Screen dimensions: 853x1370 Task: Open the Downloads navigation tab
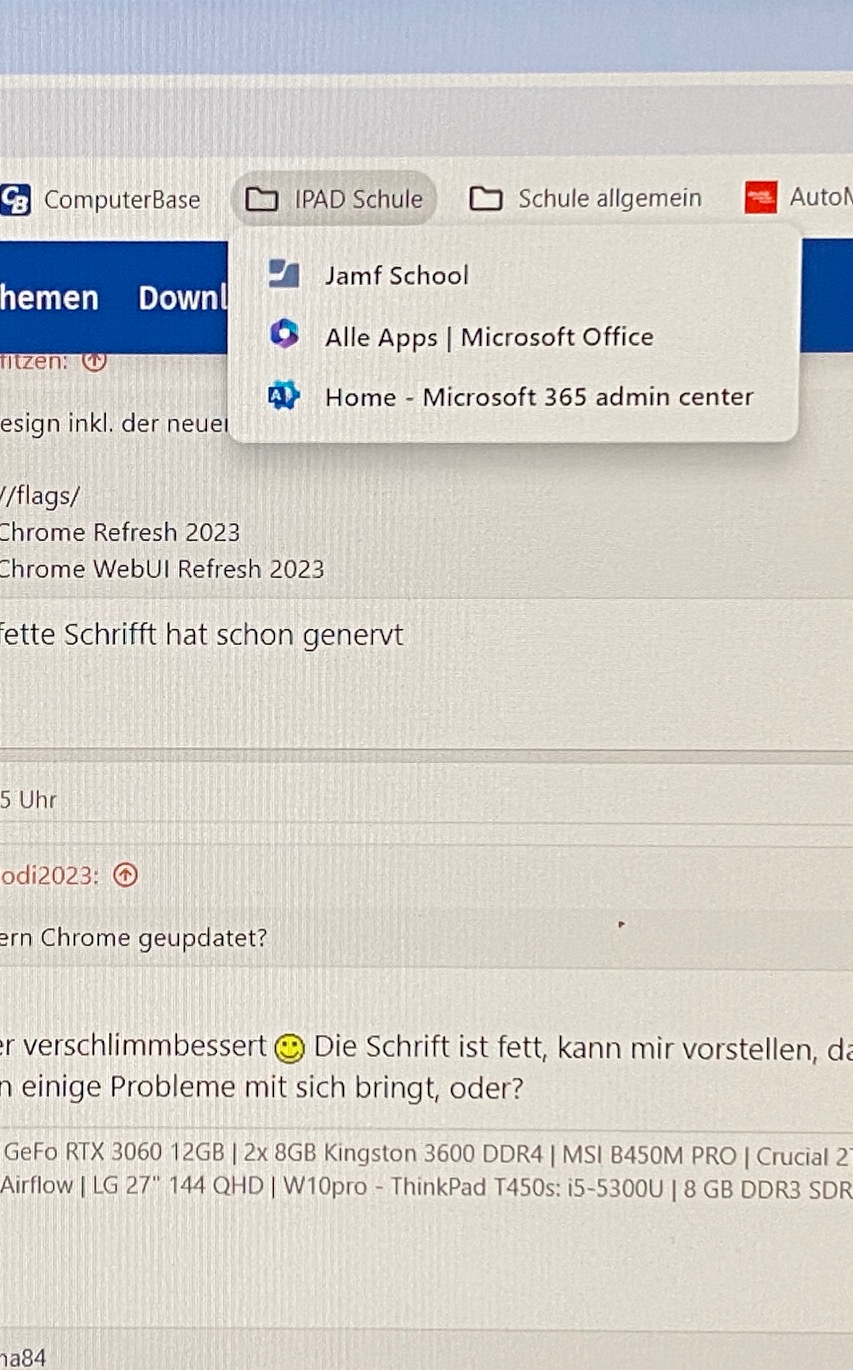pyautogui.click(x=184, y=298)
